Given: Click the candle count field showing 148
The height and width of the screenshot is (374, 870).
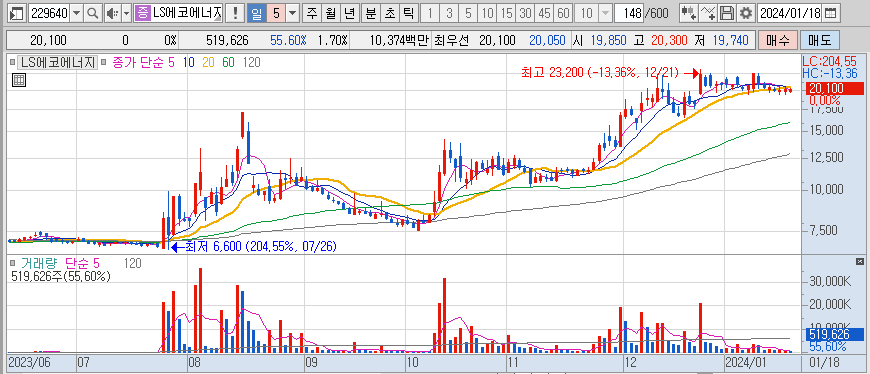Looking at the screenshot, I should 629,13.
